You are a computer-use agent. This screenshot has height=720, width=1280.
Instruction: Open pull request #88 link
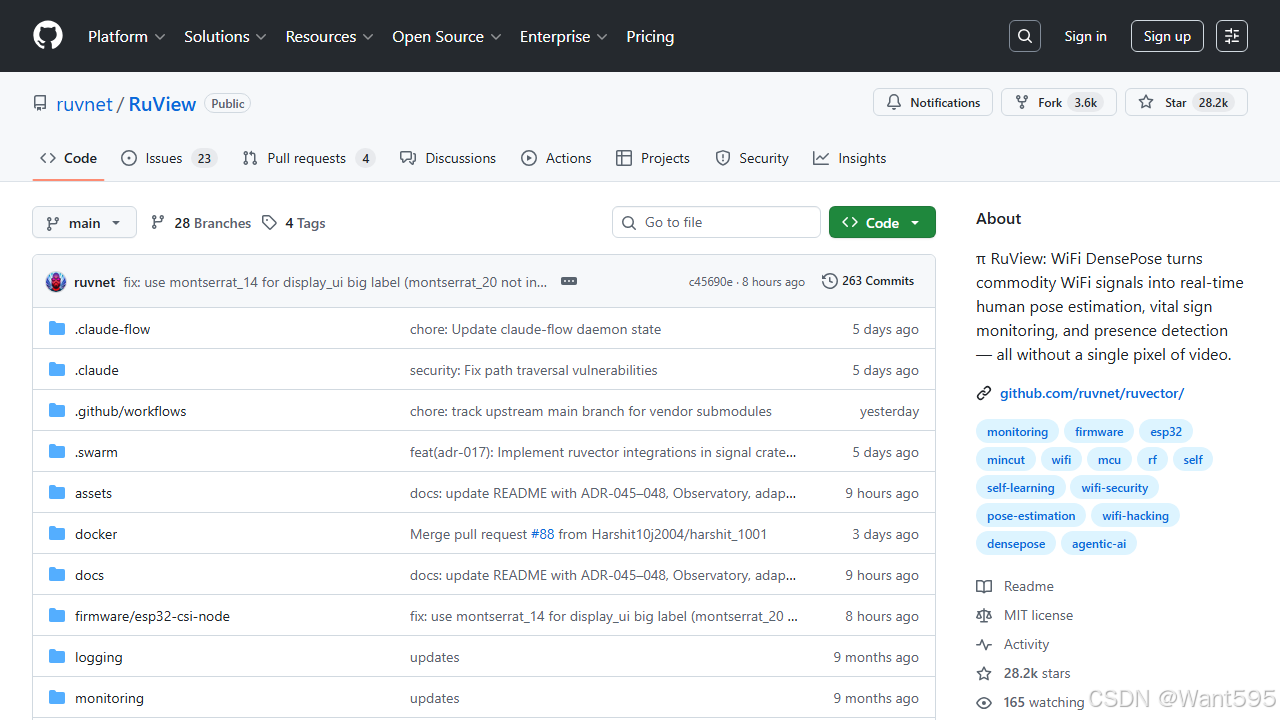[x=542, y=534]
